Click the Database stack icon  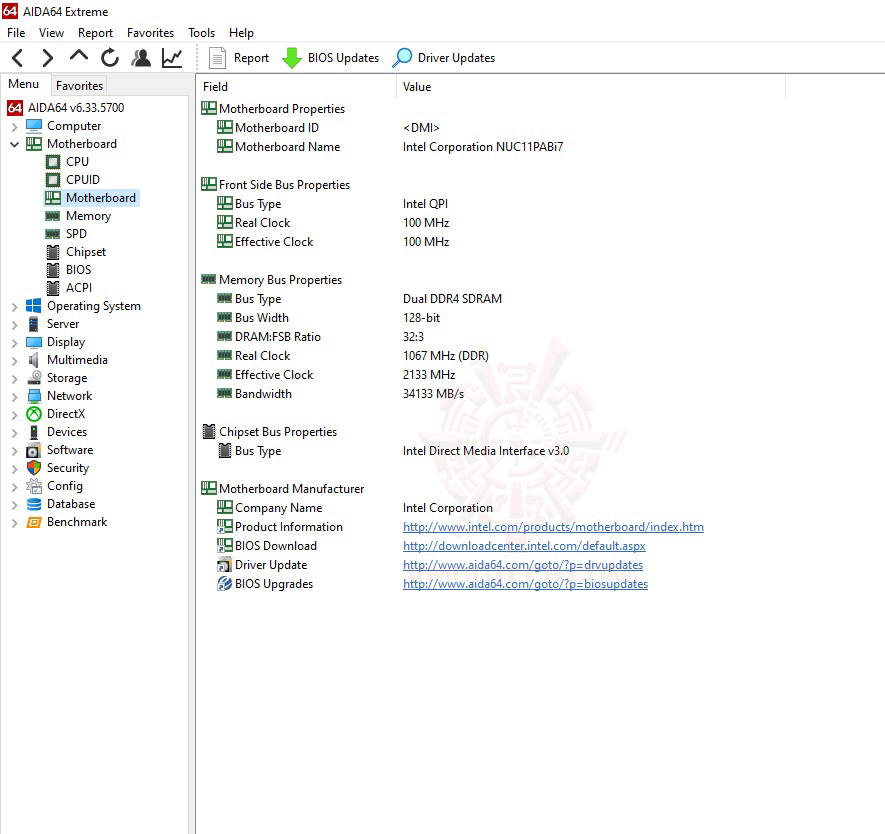coord(34,504)
